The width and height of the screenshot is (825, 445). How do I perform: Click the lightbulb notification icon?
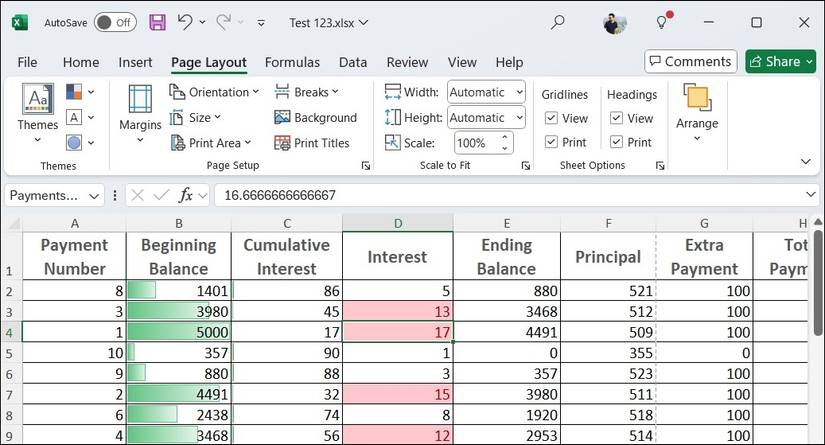[x=662, y=22]
